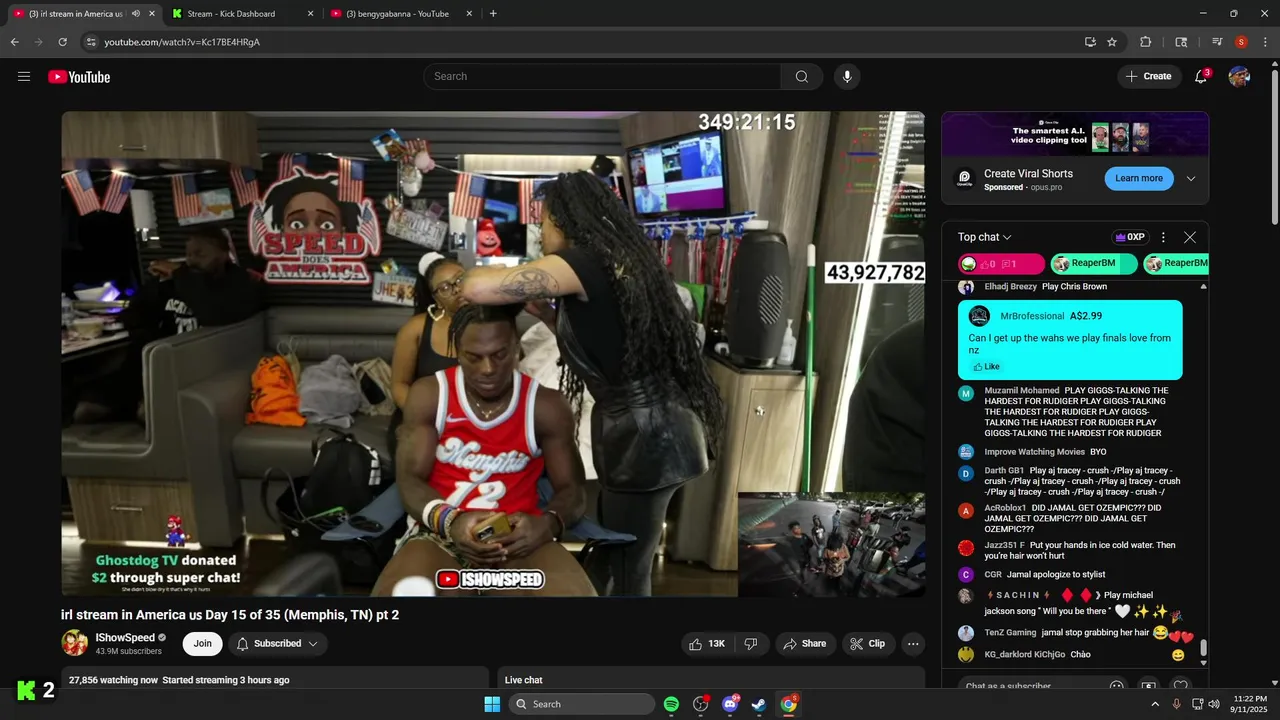Close the Kick Dashboard tab

(x=310, y=14)
